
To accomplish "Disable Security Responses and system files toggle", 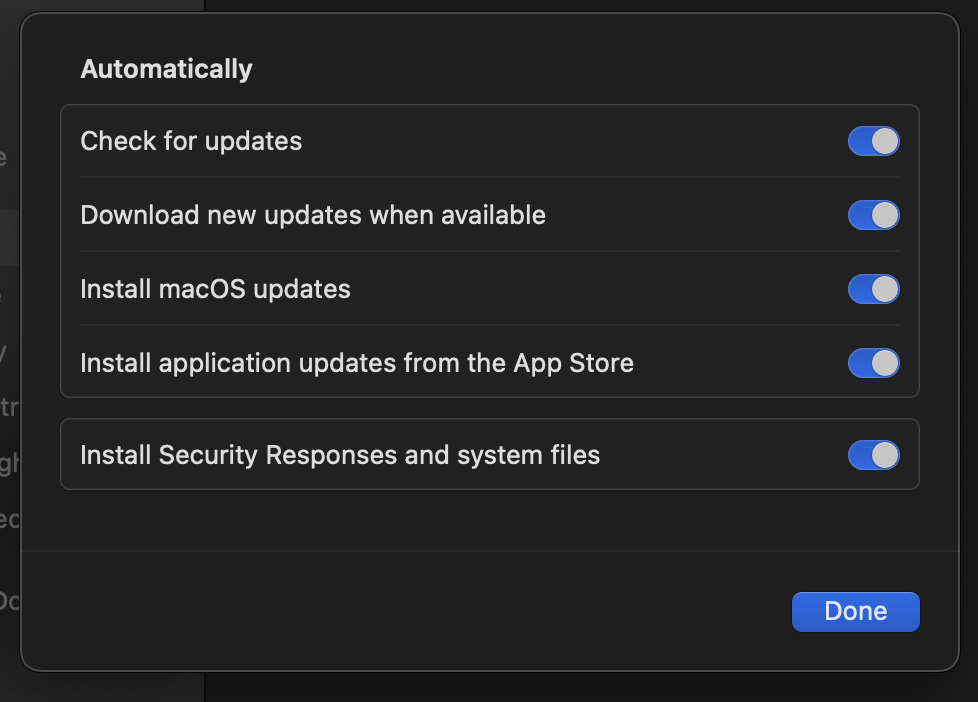I will click(873, 455).
